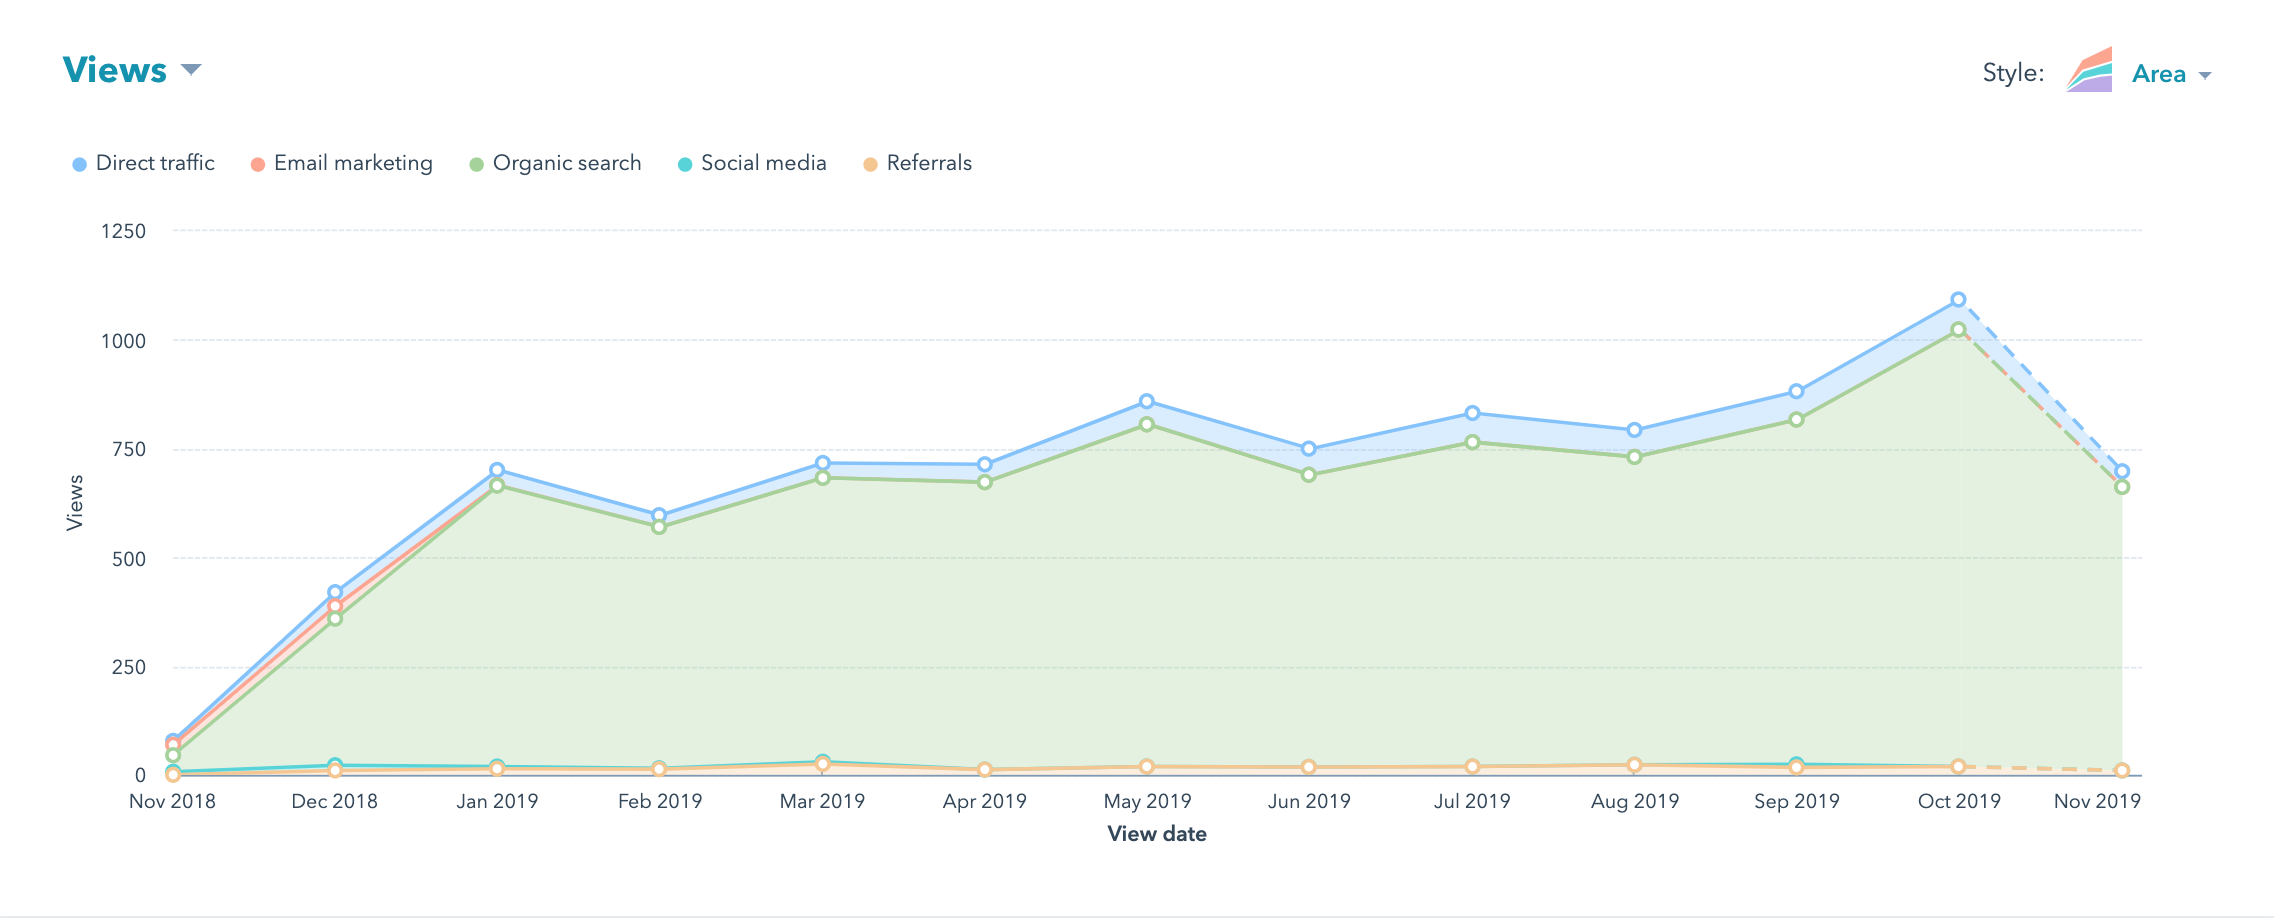The width and height of the screenshot is (2274, 918).
Task: Click the Jun 2019 axis label
Action: (x=1309, y=801)
